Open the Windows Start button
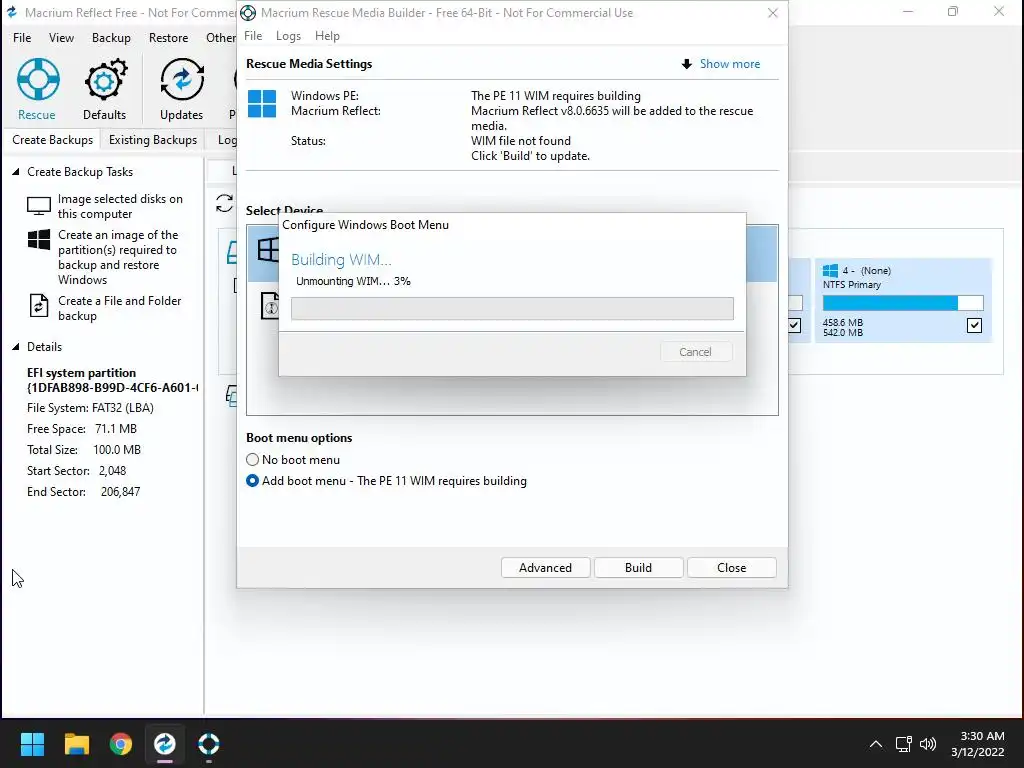This screenshot has width=1024, height=768. [x=32, y=744]
